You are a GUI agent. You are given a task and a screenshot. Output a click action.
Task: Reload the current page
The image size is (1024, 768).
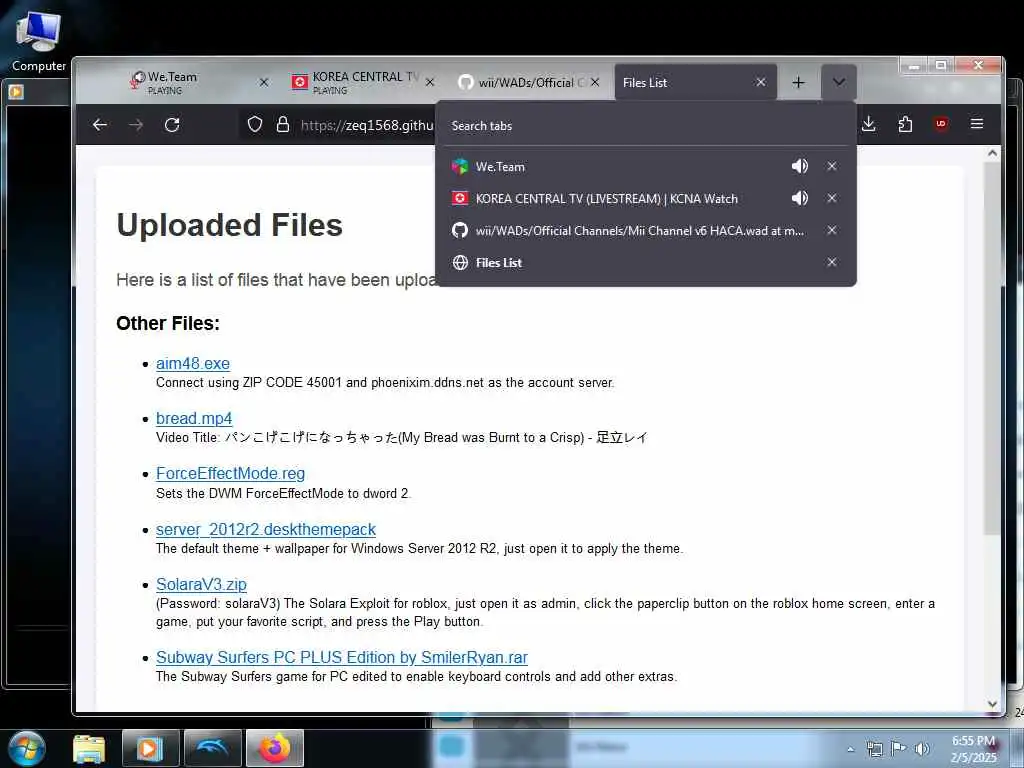172,125
